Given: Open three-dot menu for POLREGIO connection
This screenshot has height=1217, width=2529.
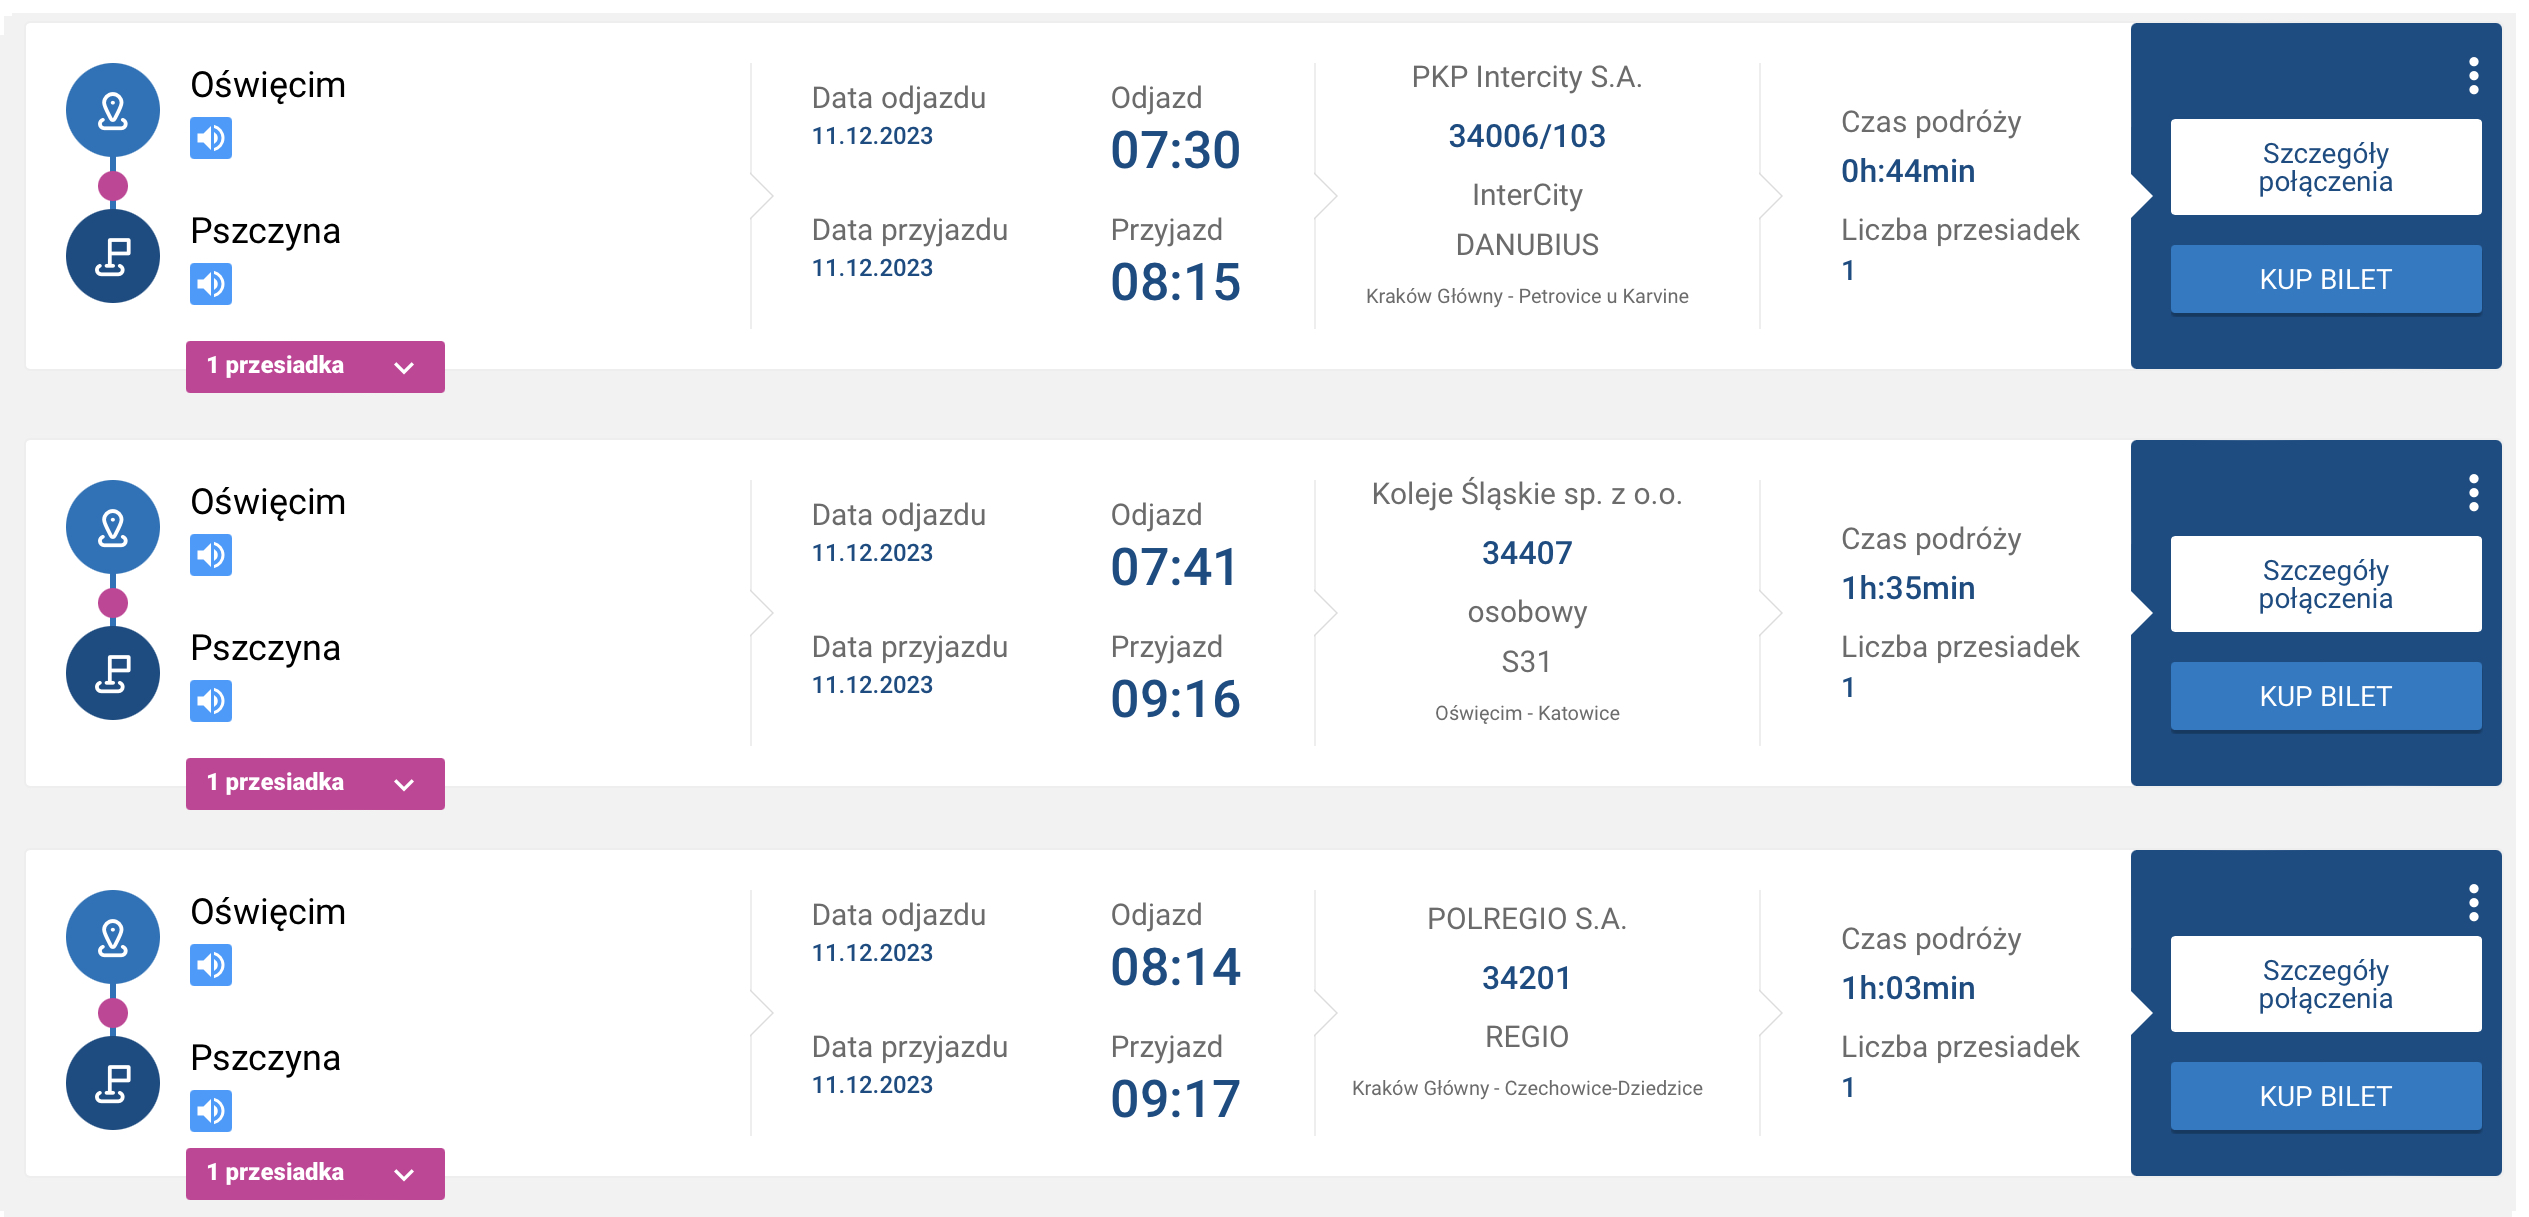Looking at the screenshot, I should 2473,903.
